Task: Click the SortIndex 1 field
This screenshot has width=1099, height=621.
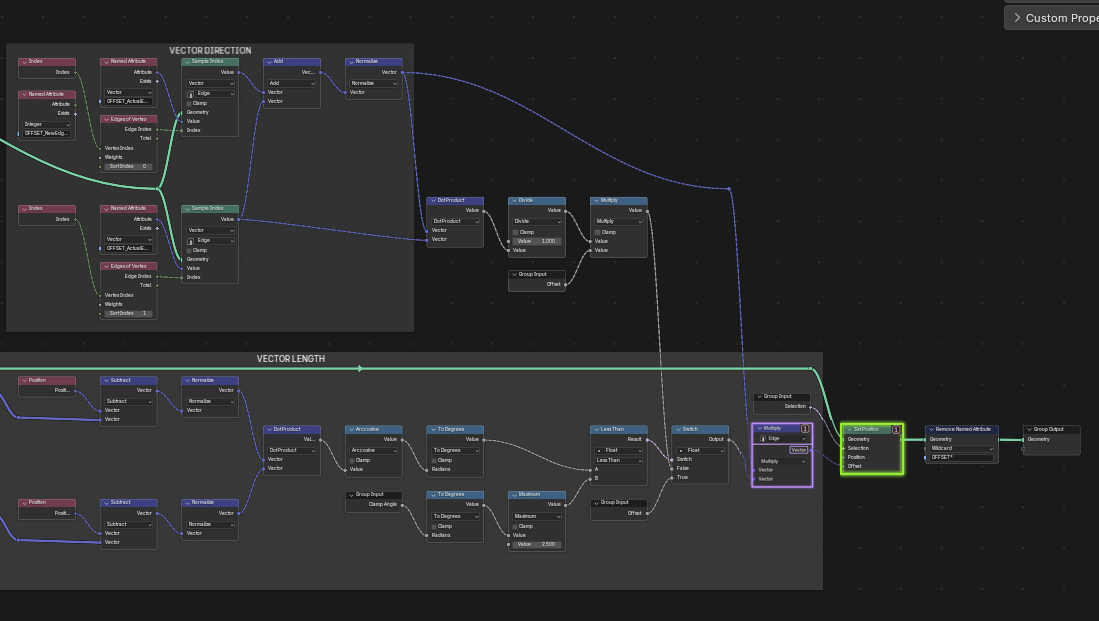Action: (x=128, y=313)
